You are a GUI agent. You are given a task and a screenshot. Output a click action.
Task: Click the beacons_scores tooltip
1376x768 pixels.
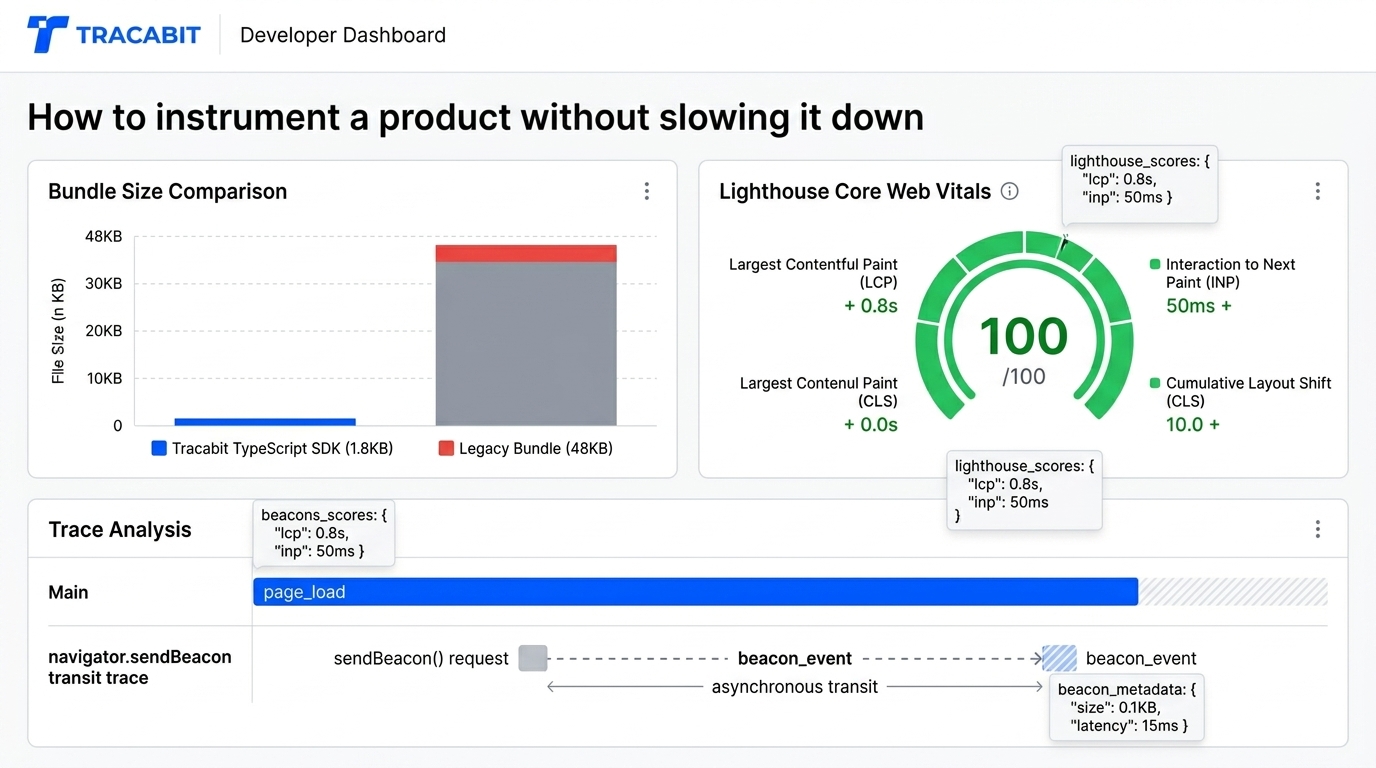point(323,533)
